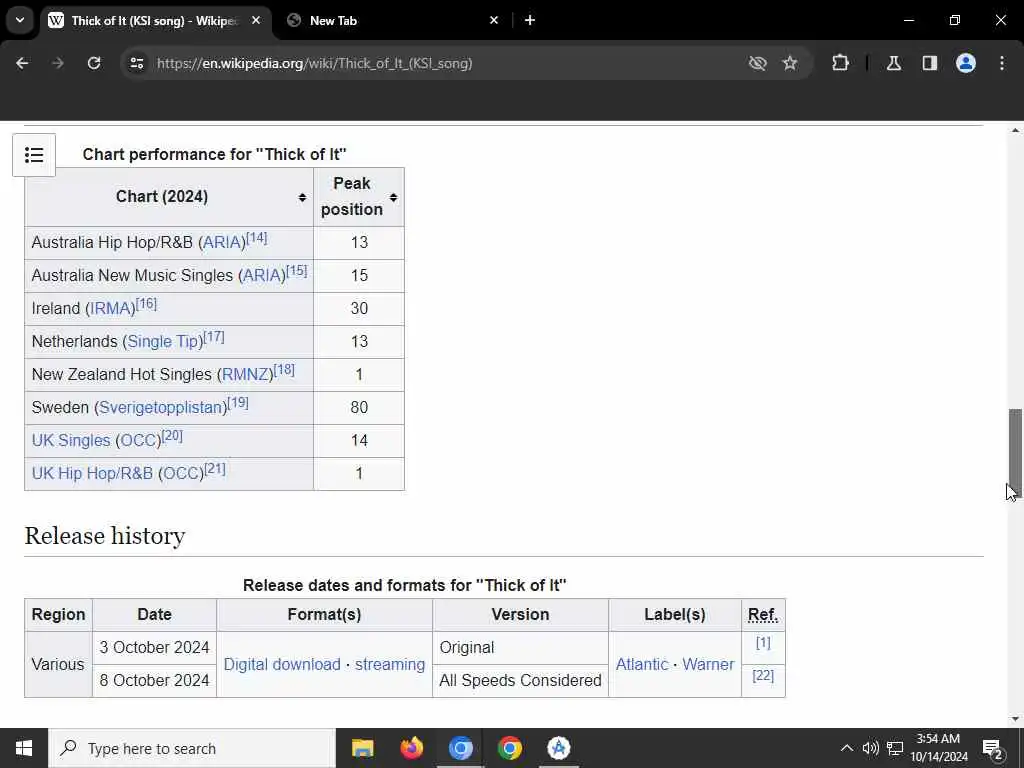Open OCC link in UK Hip Hop/R&B row
The width and height of the screenshot is (1024, 768).
coord(182,473)
